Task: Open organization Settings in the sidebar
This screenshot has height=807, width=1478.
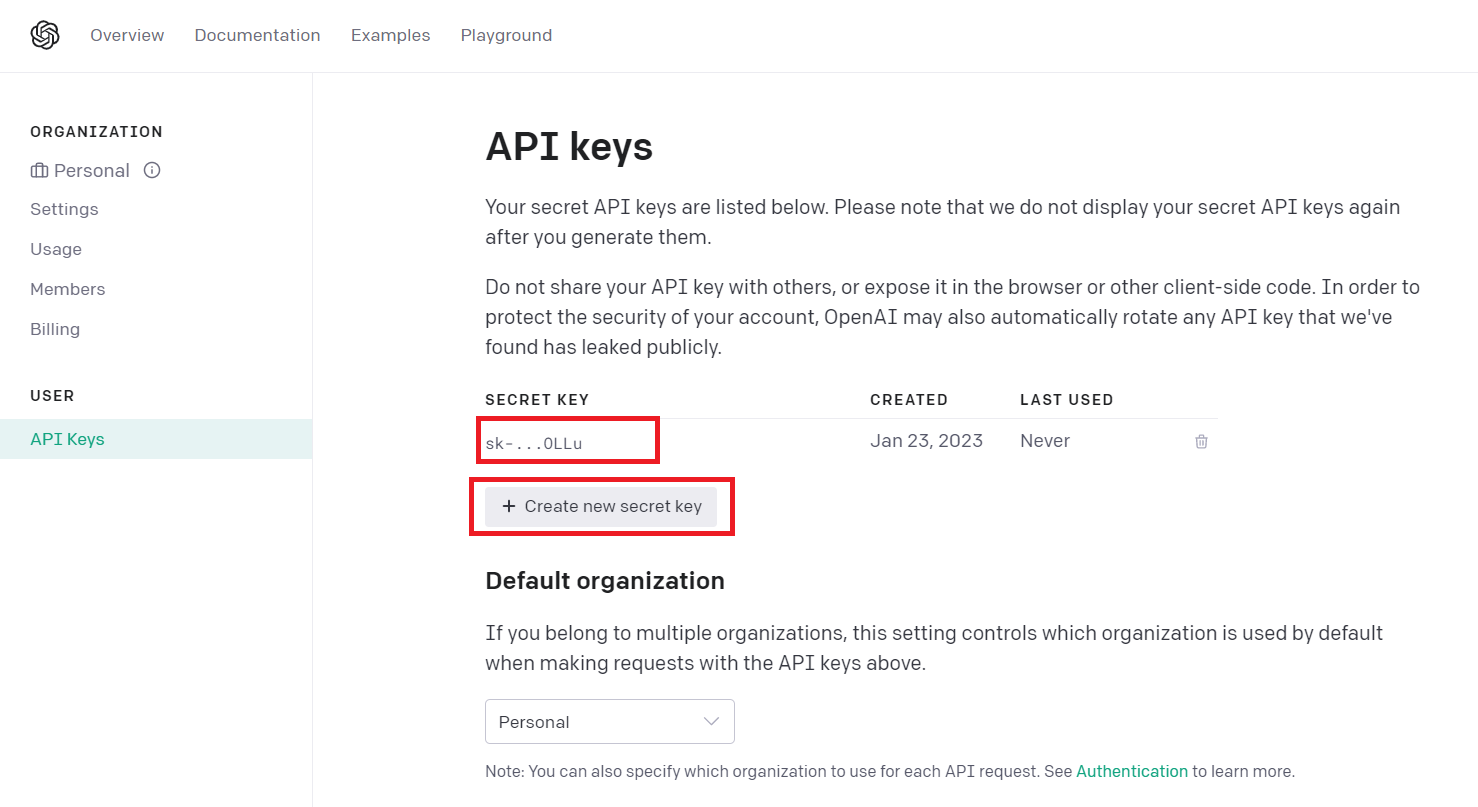Action: [64, 209]
